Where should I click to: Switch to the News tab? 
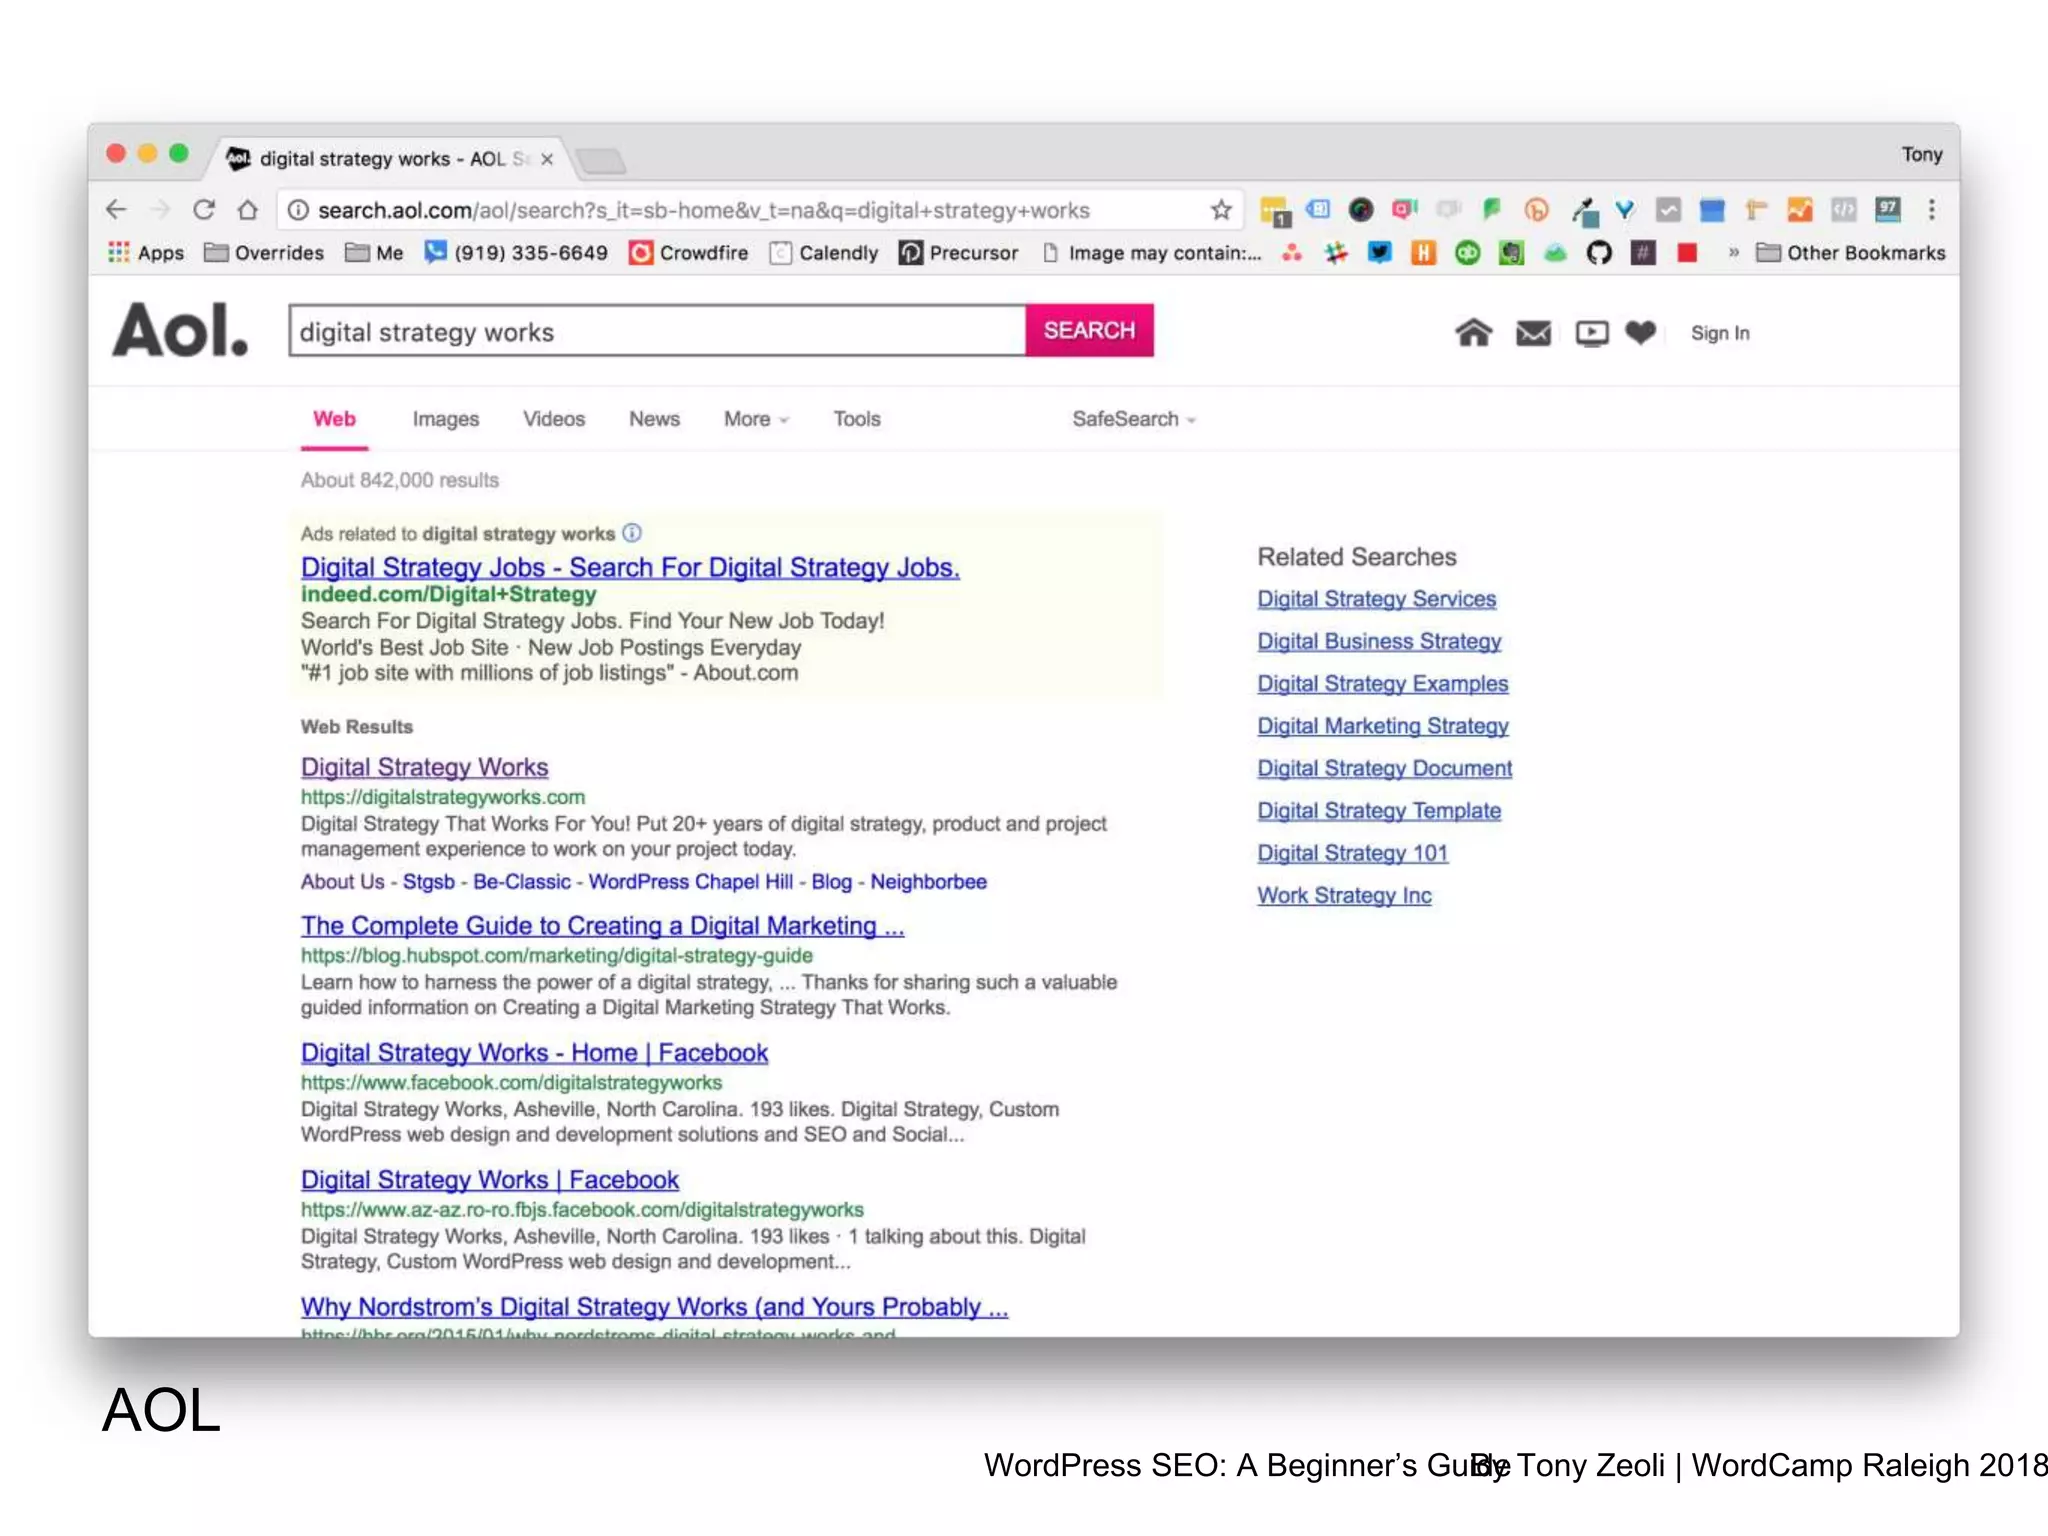(654, 419)
